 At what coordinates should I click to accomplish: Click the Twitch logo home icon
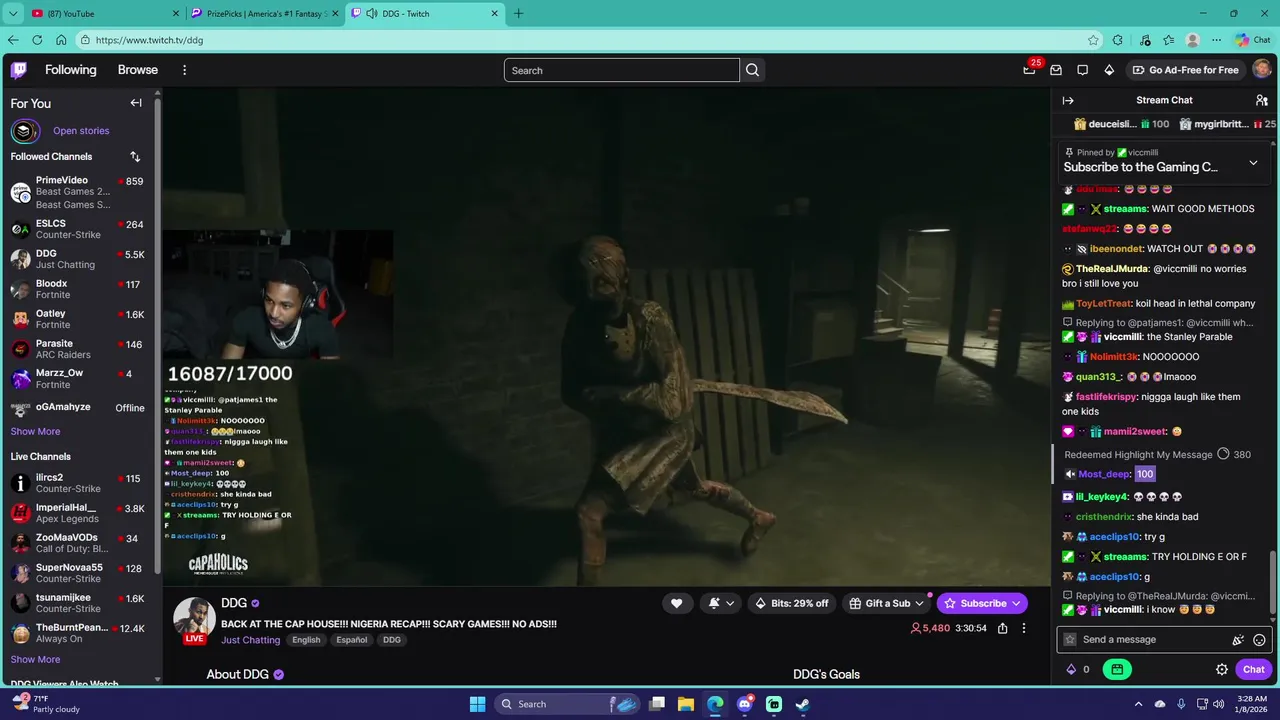(19, 70)
